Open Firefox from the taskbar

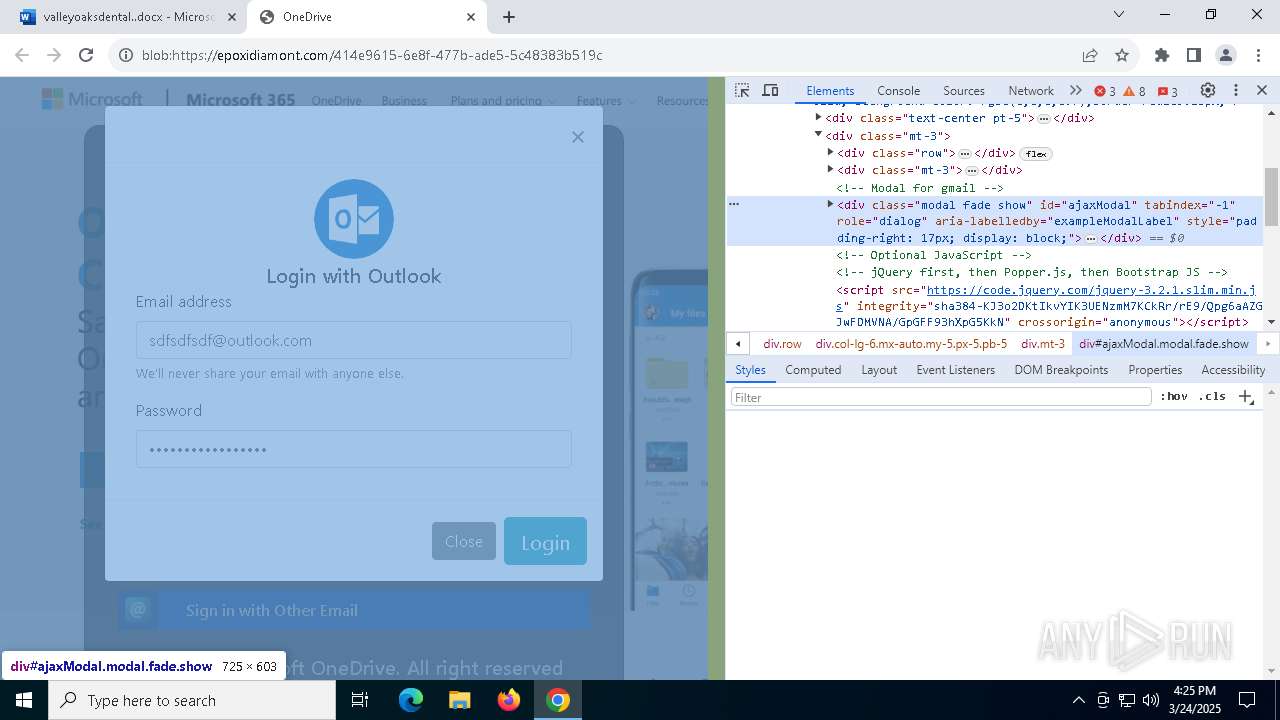[508, 700]
